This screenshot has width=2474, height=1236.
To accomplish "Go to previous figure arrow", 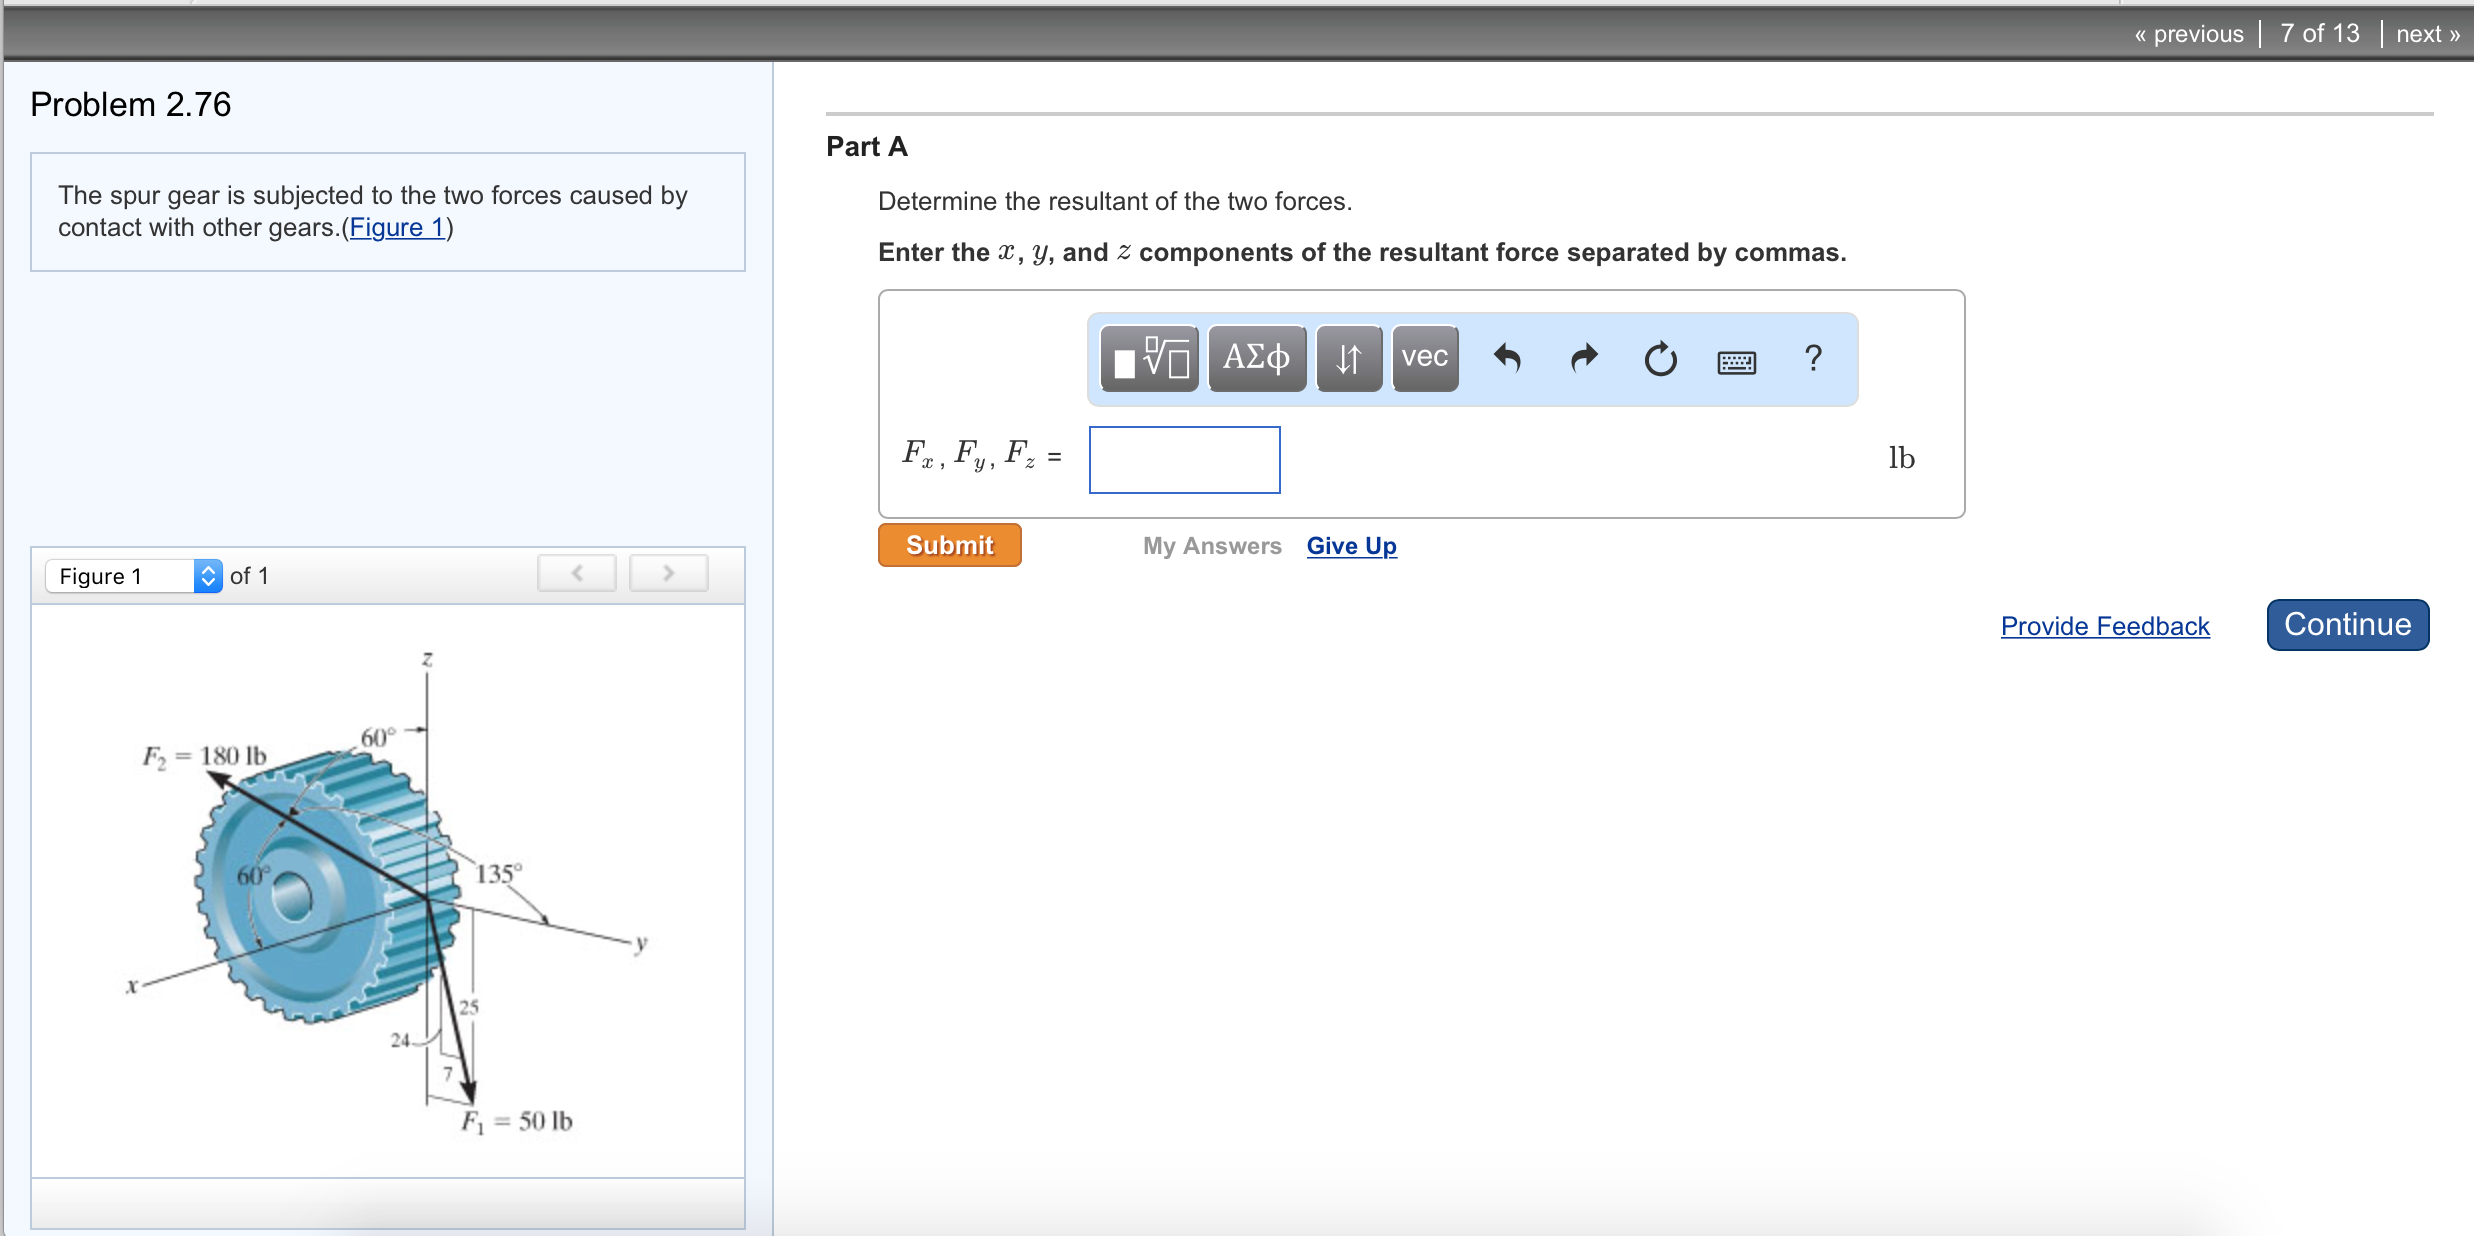I will coord(577,574).
